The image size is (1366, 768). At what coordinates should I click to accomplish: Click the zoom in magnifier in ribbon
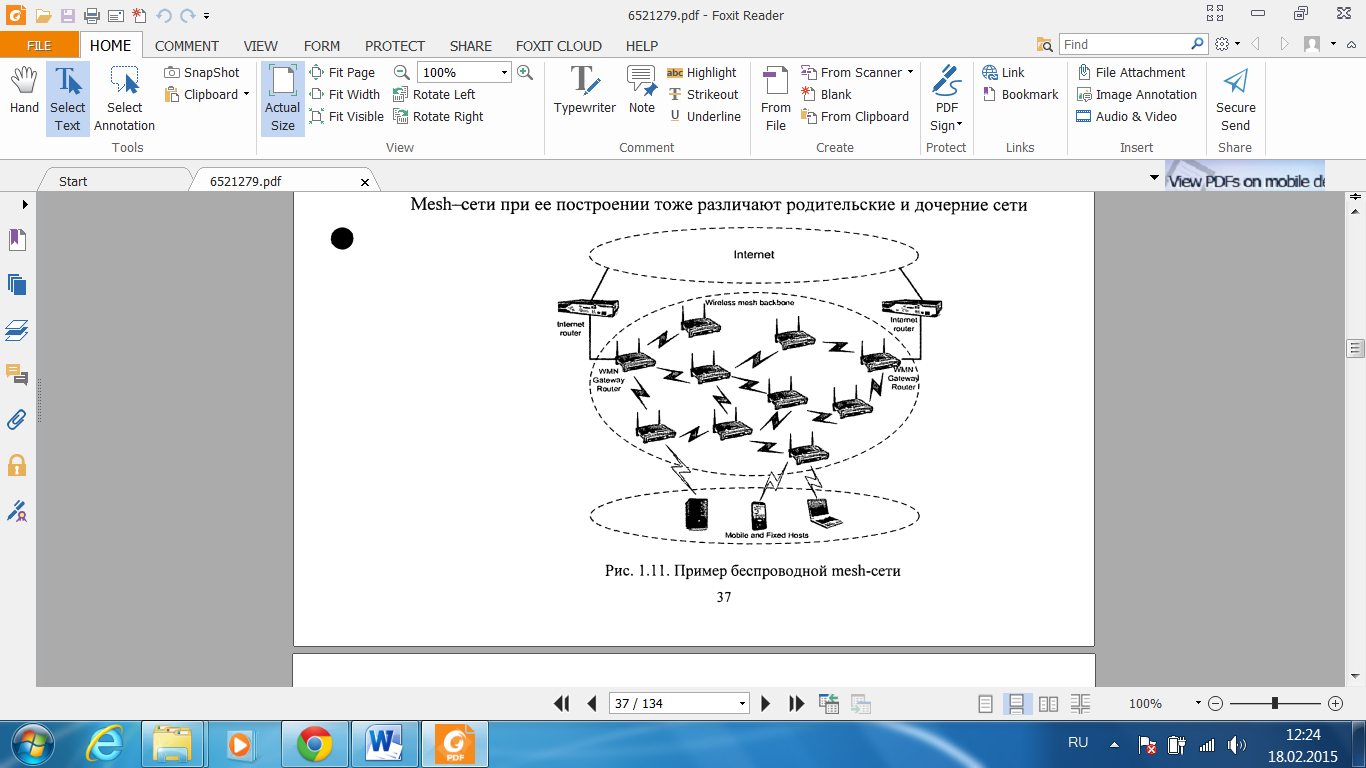(x=525, y=72)
